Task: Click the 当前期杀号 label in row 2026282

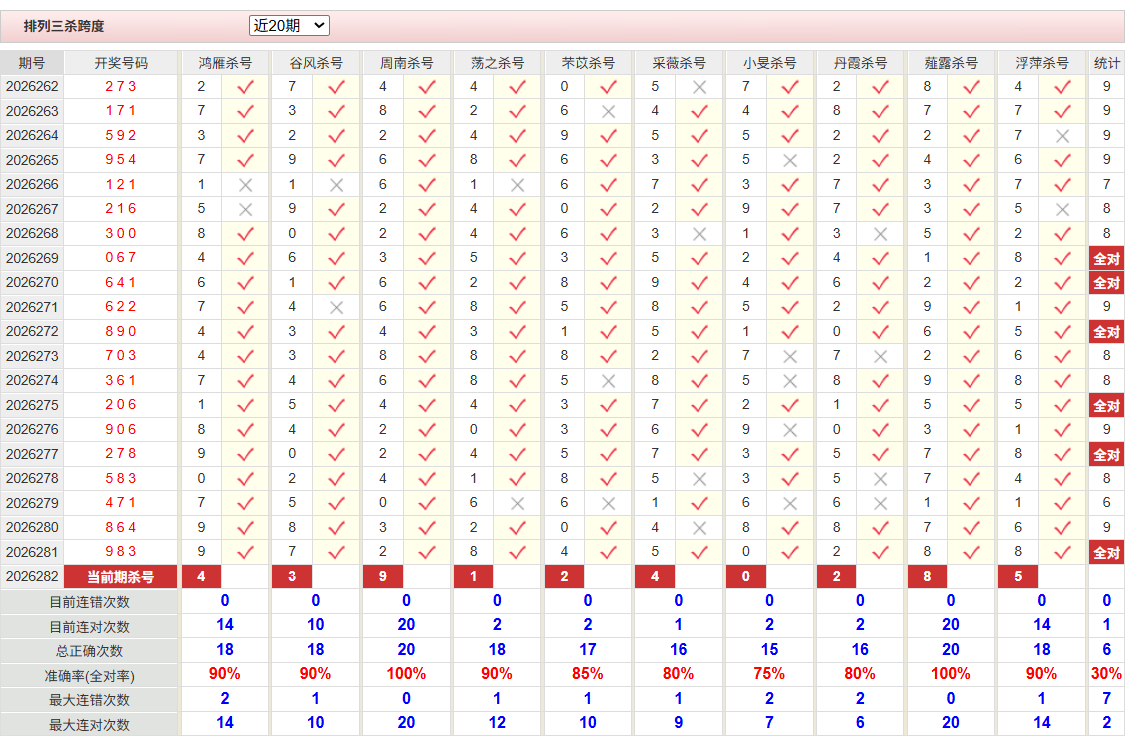Action: tap(120, 577)
